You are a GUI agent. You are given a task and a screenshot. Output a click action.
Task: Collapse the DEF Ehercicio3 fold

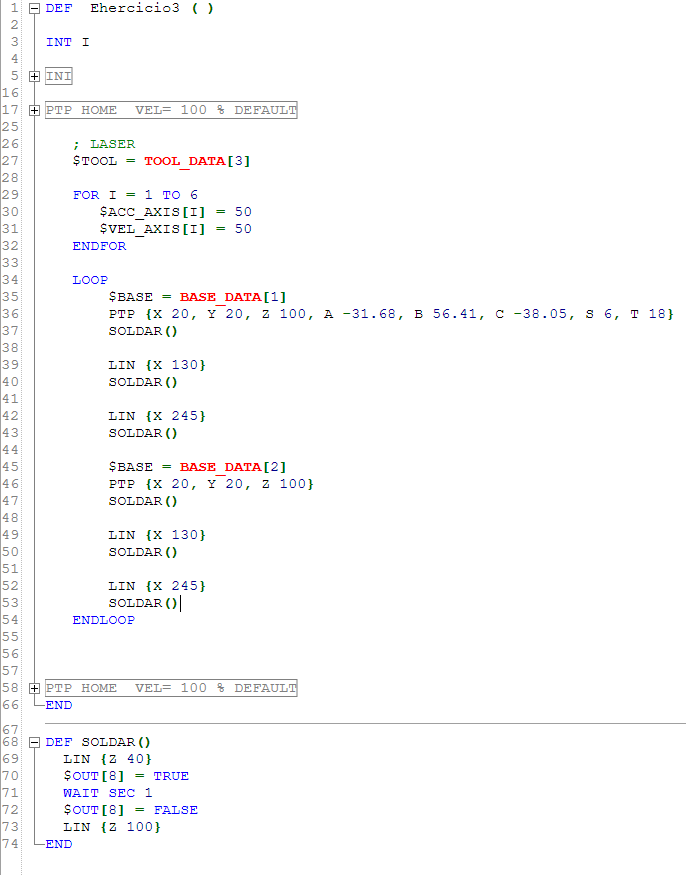tap(35, 8)
